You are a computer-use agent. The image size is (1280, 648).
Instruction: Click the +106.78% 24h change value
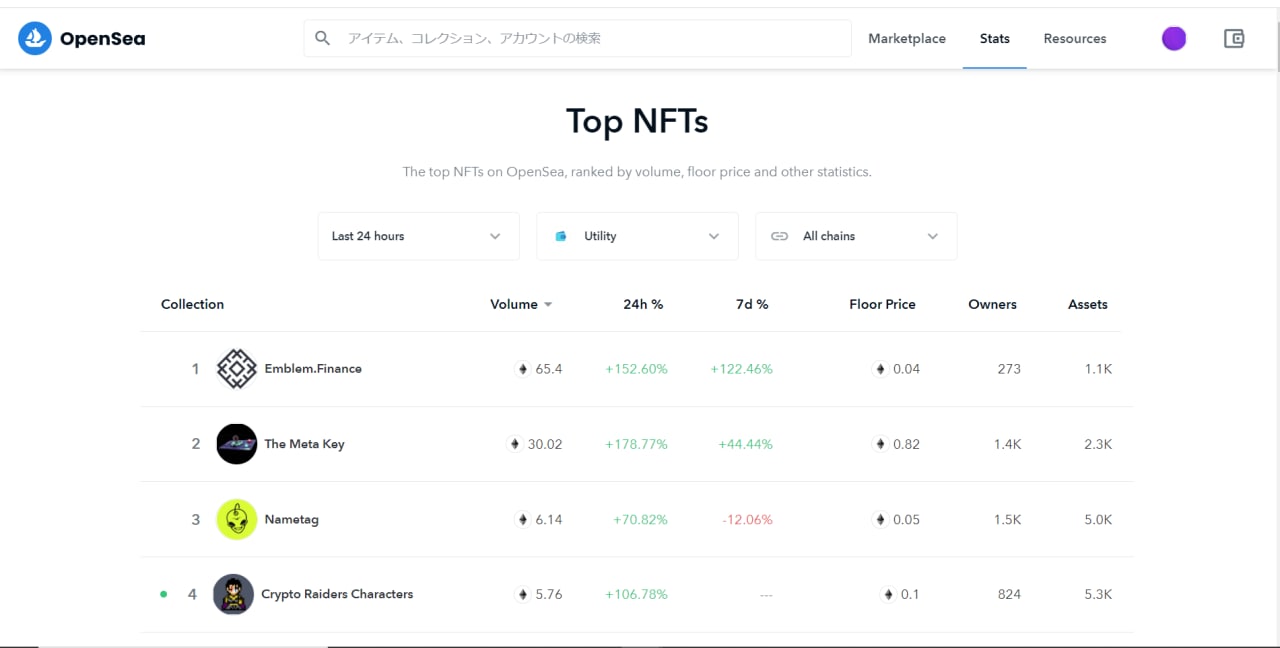click(x=636, y=594)
